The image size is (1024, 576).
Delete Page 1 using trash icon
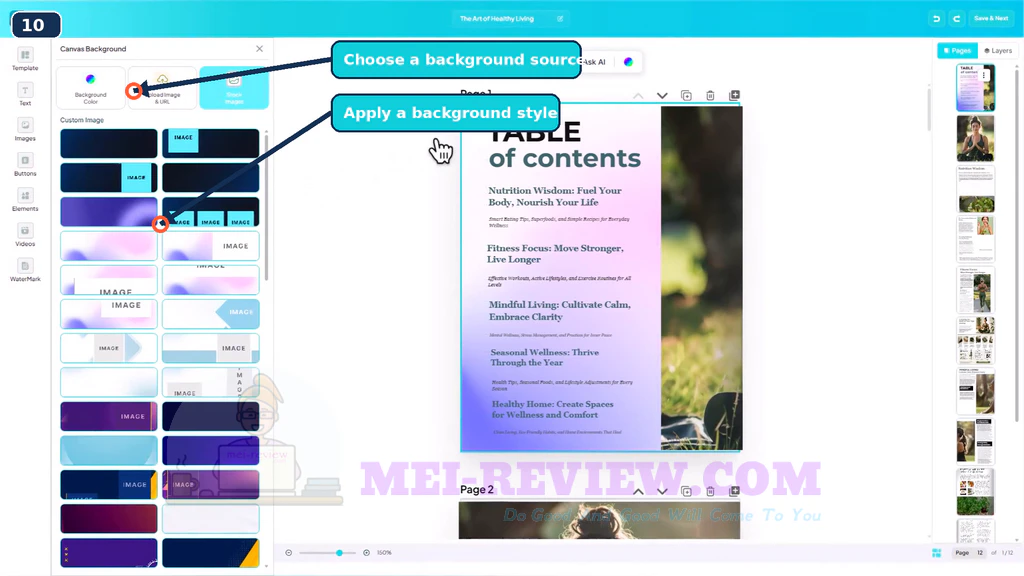pos(711,96)
